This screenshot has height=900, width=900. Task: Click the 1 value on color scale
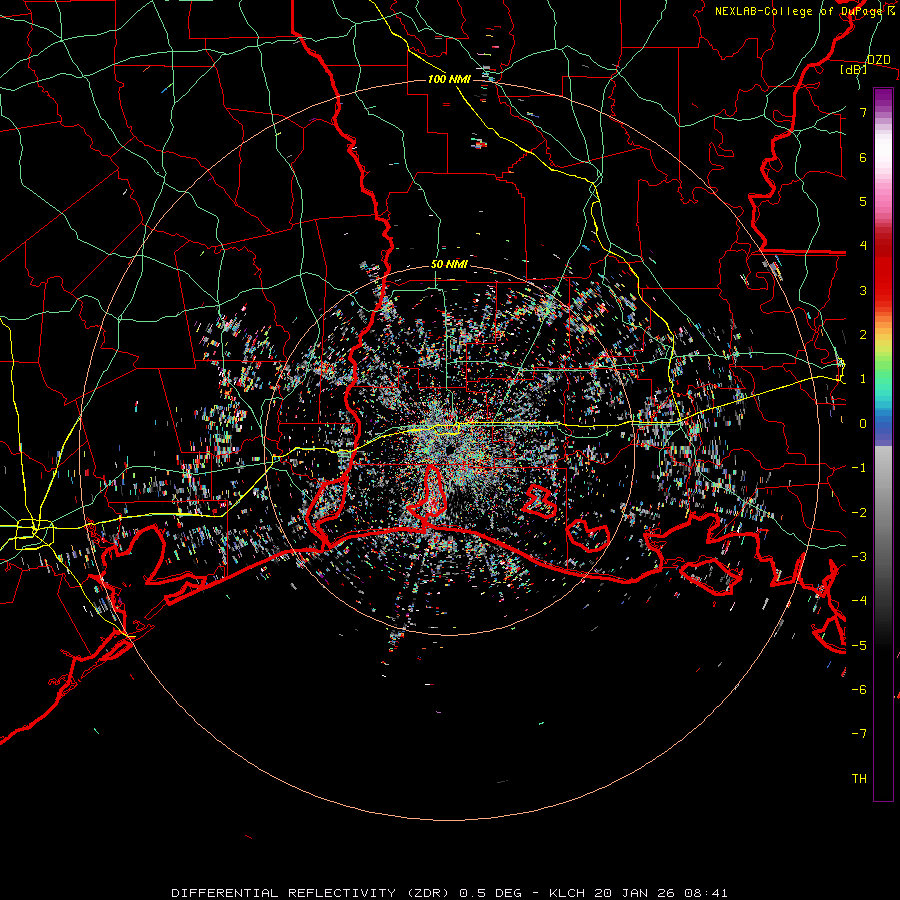[863, 379]
